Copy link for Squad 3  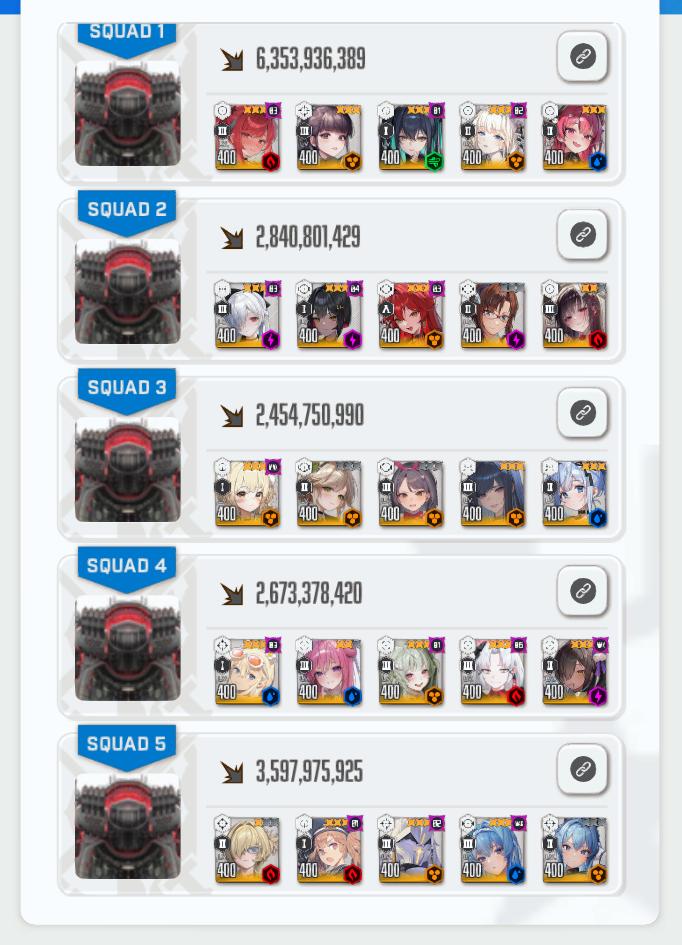point(582,413)
